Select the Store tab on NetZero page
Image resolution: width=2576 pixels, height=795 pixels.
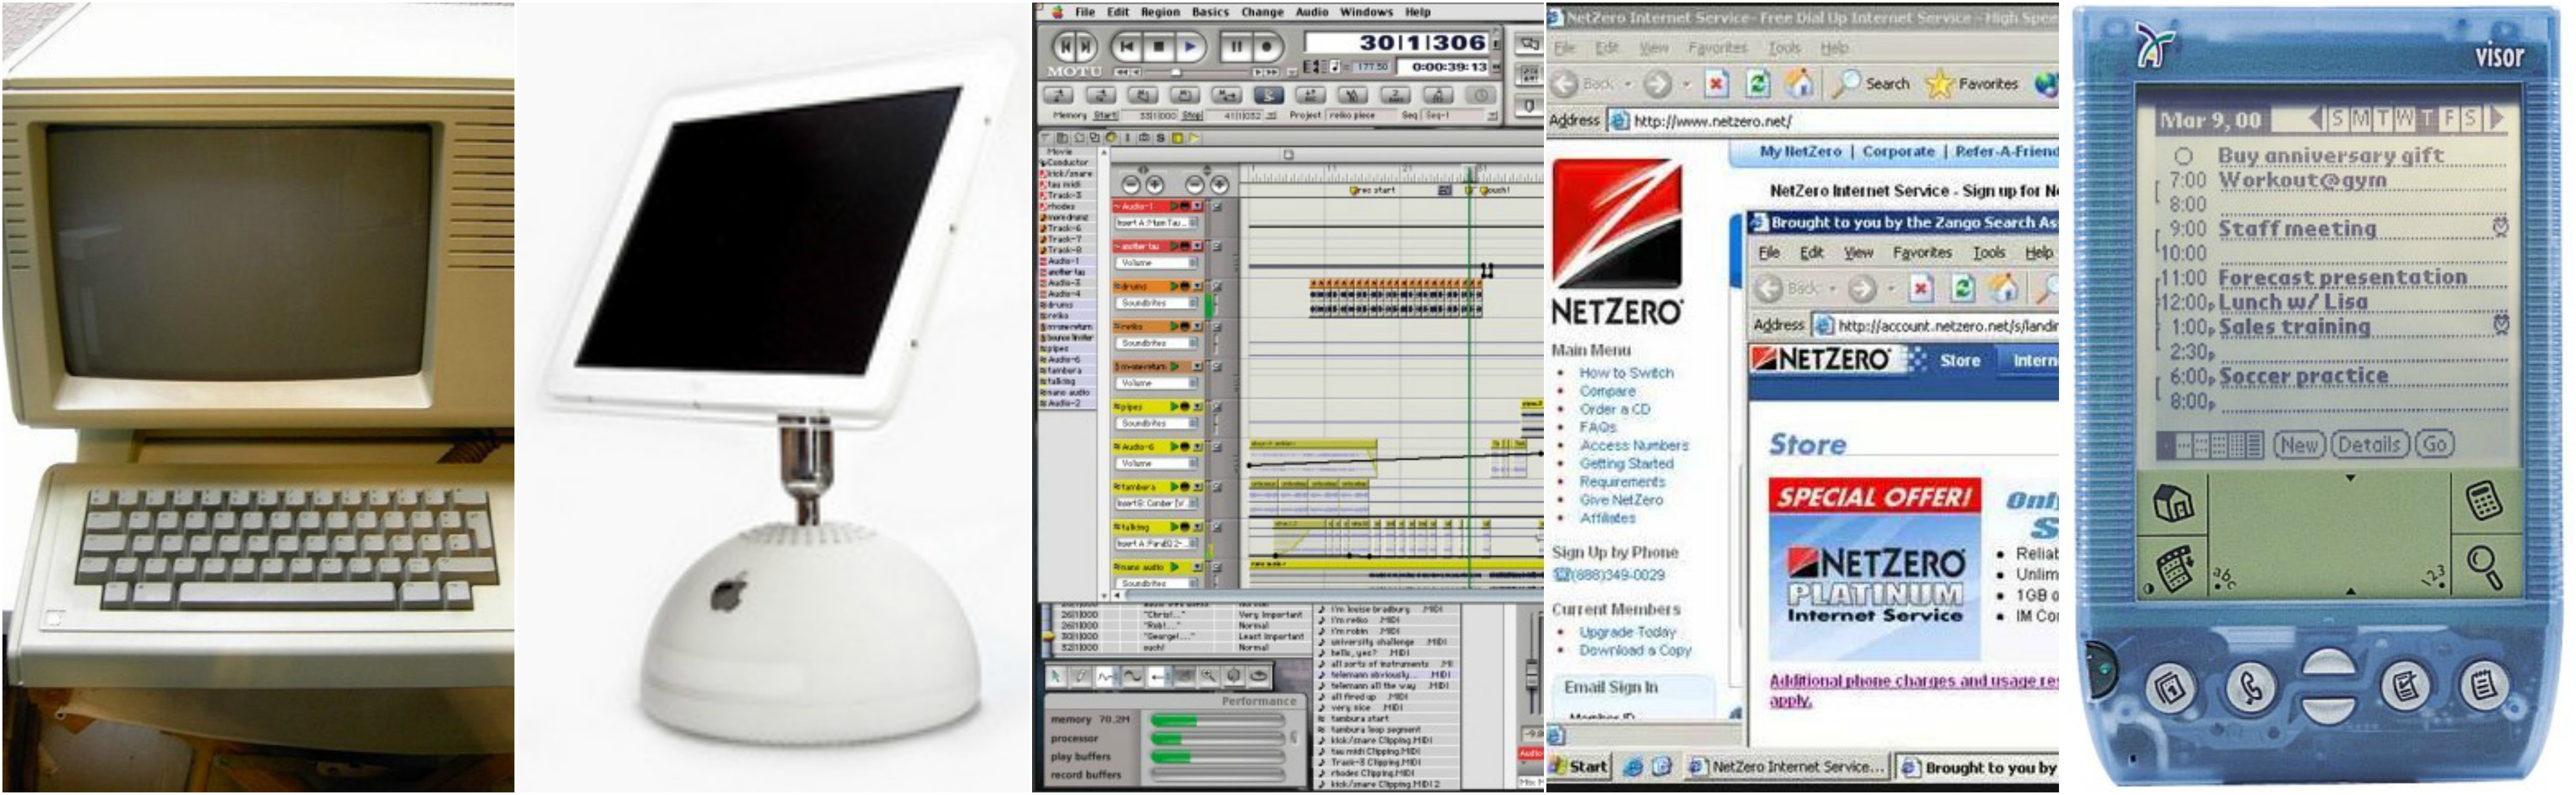point(1960,360)
